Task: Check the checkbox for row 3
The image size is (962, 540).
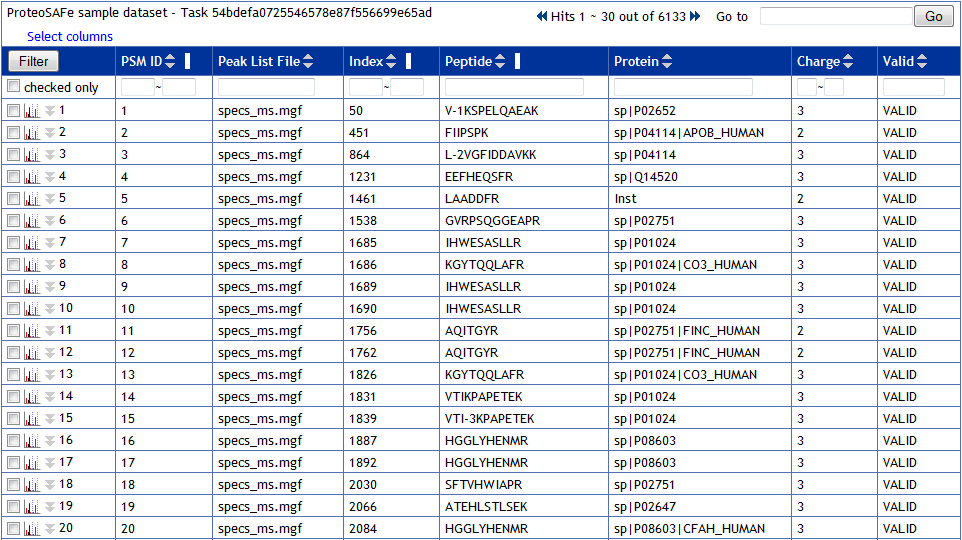Action: [13, 155]
